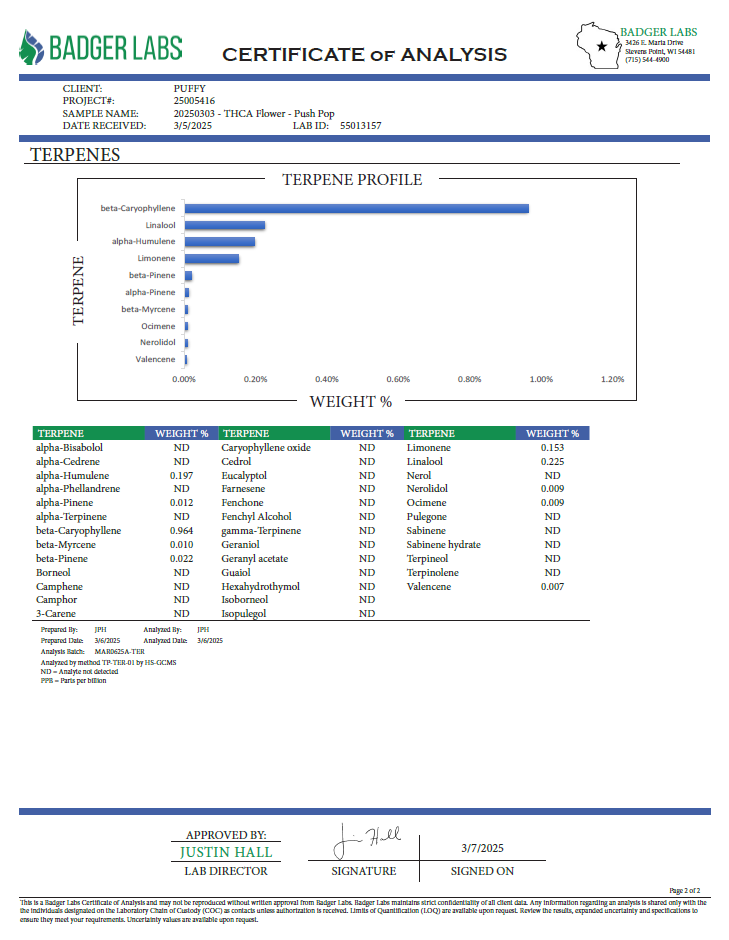Click the Limonene bar in the chart
This screenshot has width=729, height=940.
pyautogui.click(x=211, y=259)
